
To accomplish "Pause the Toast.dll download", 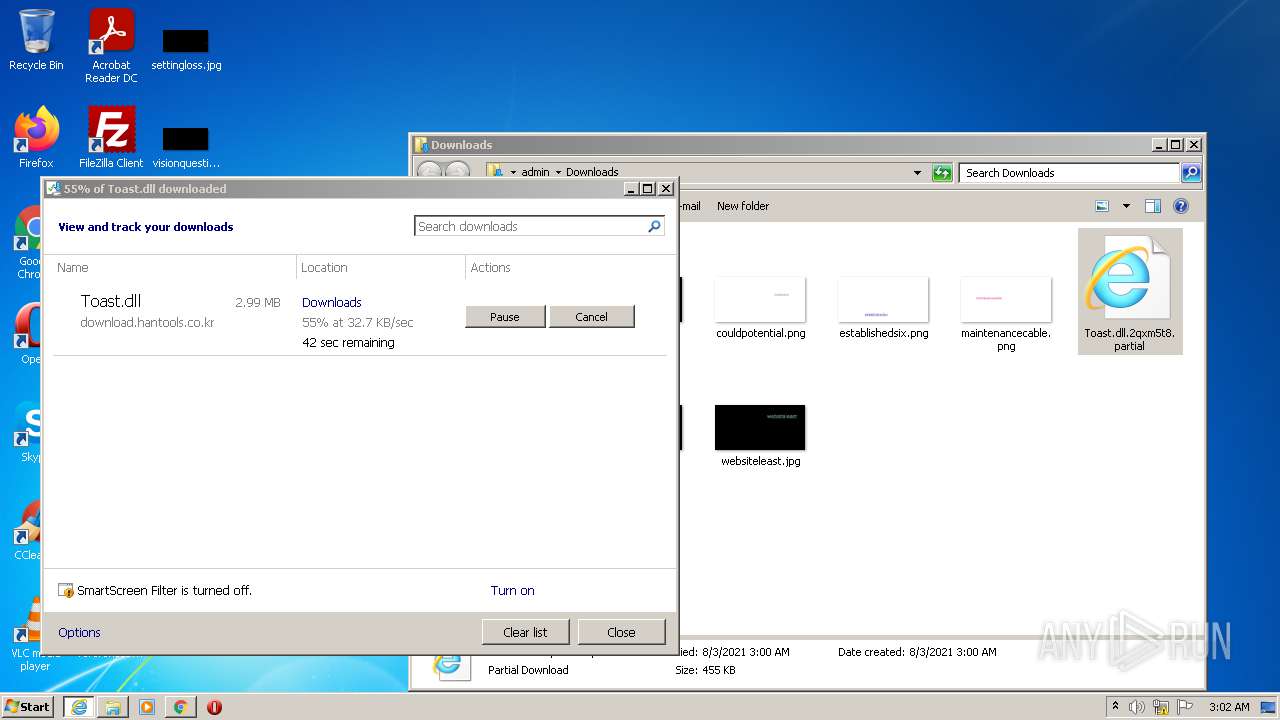I will (x=505, y=317).
